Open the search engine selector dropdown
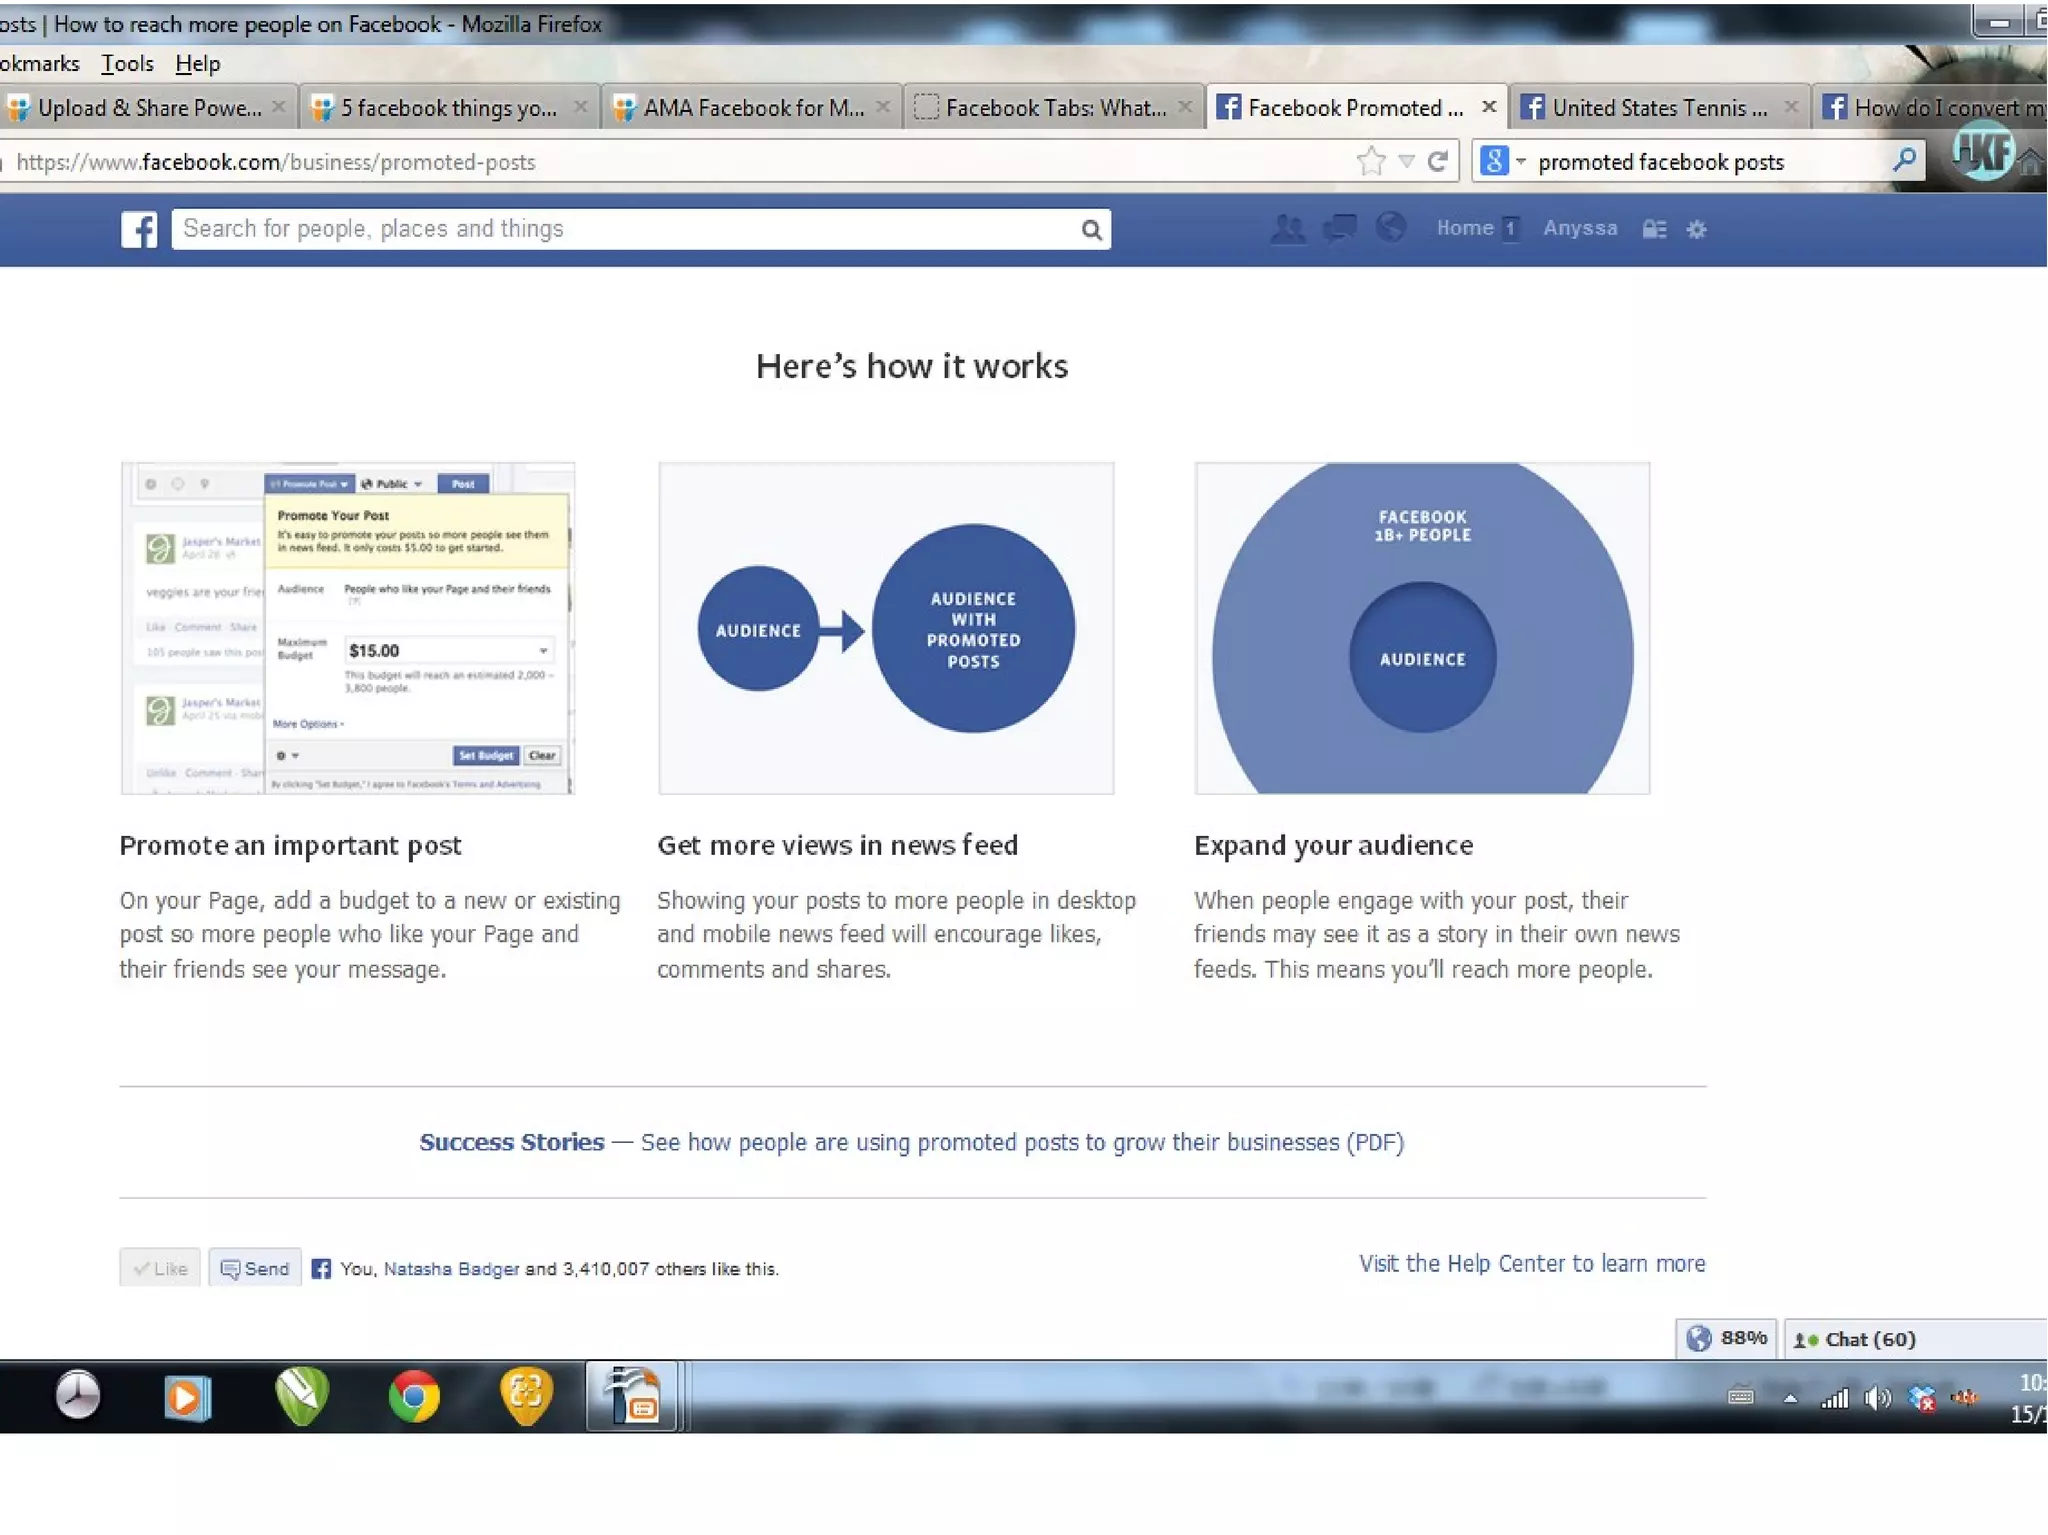Viewport: 2048px width, 1535px height. [1520, 161]
